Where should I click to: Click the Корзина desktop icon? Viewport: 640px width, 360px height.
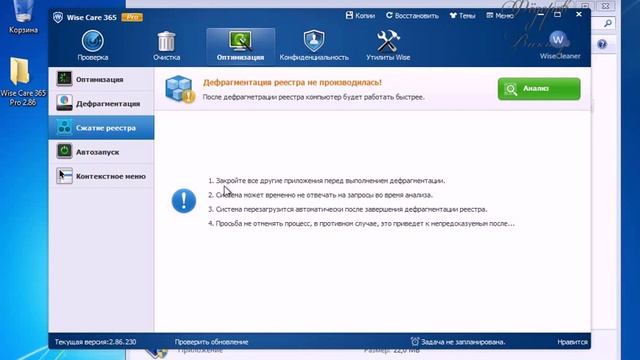[x=23, y=17]
